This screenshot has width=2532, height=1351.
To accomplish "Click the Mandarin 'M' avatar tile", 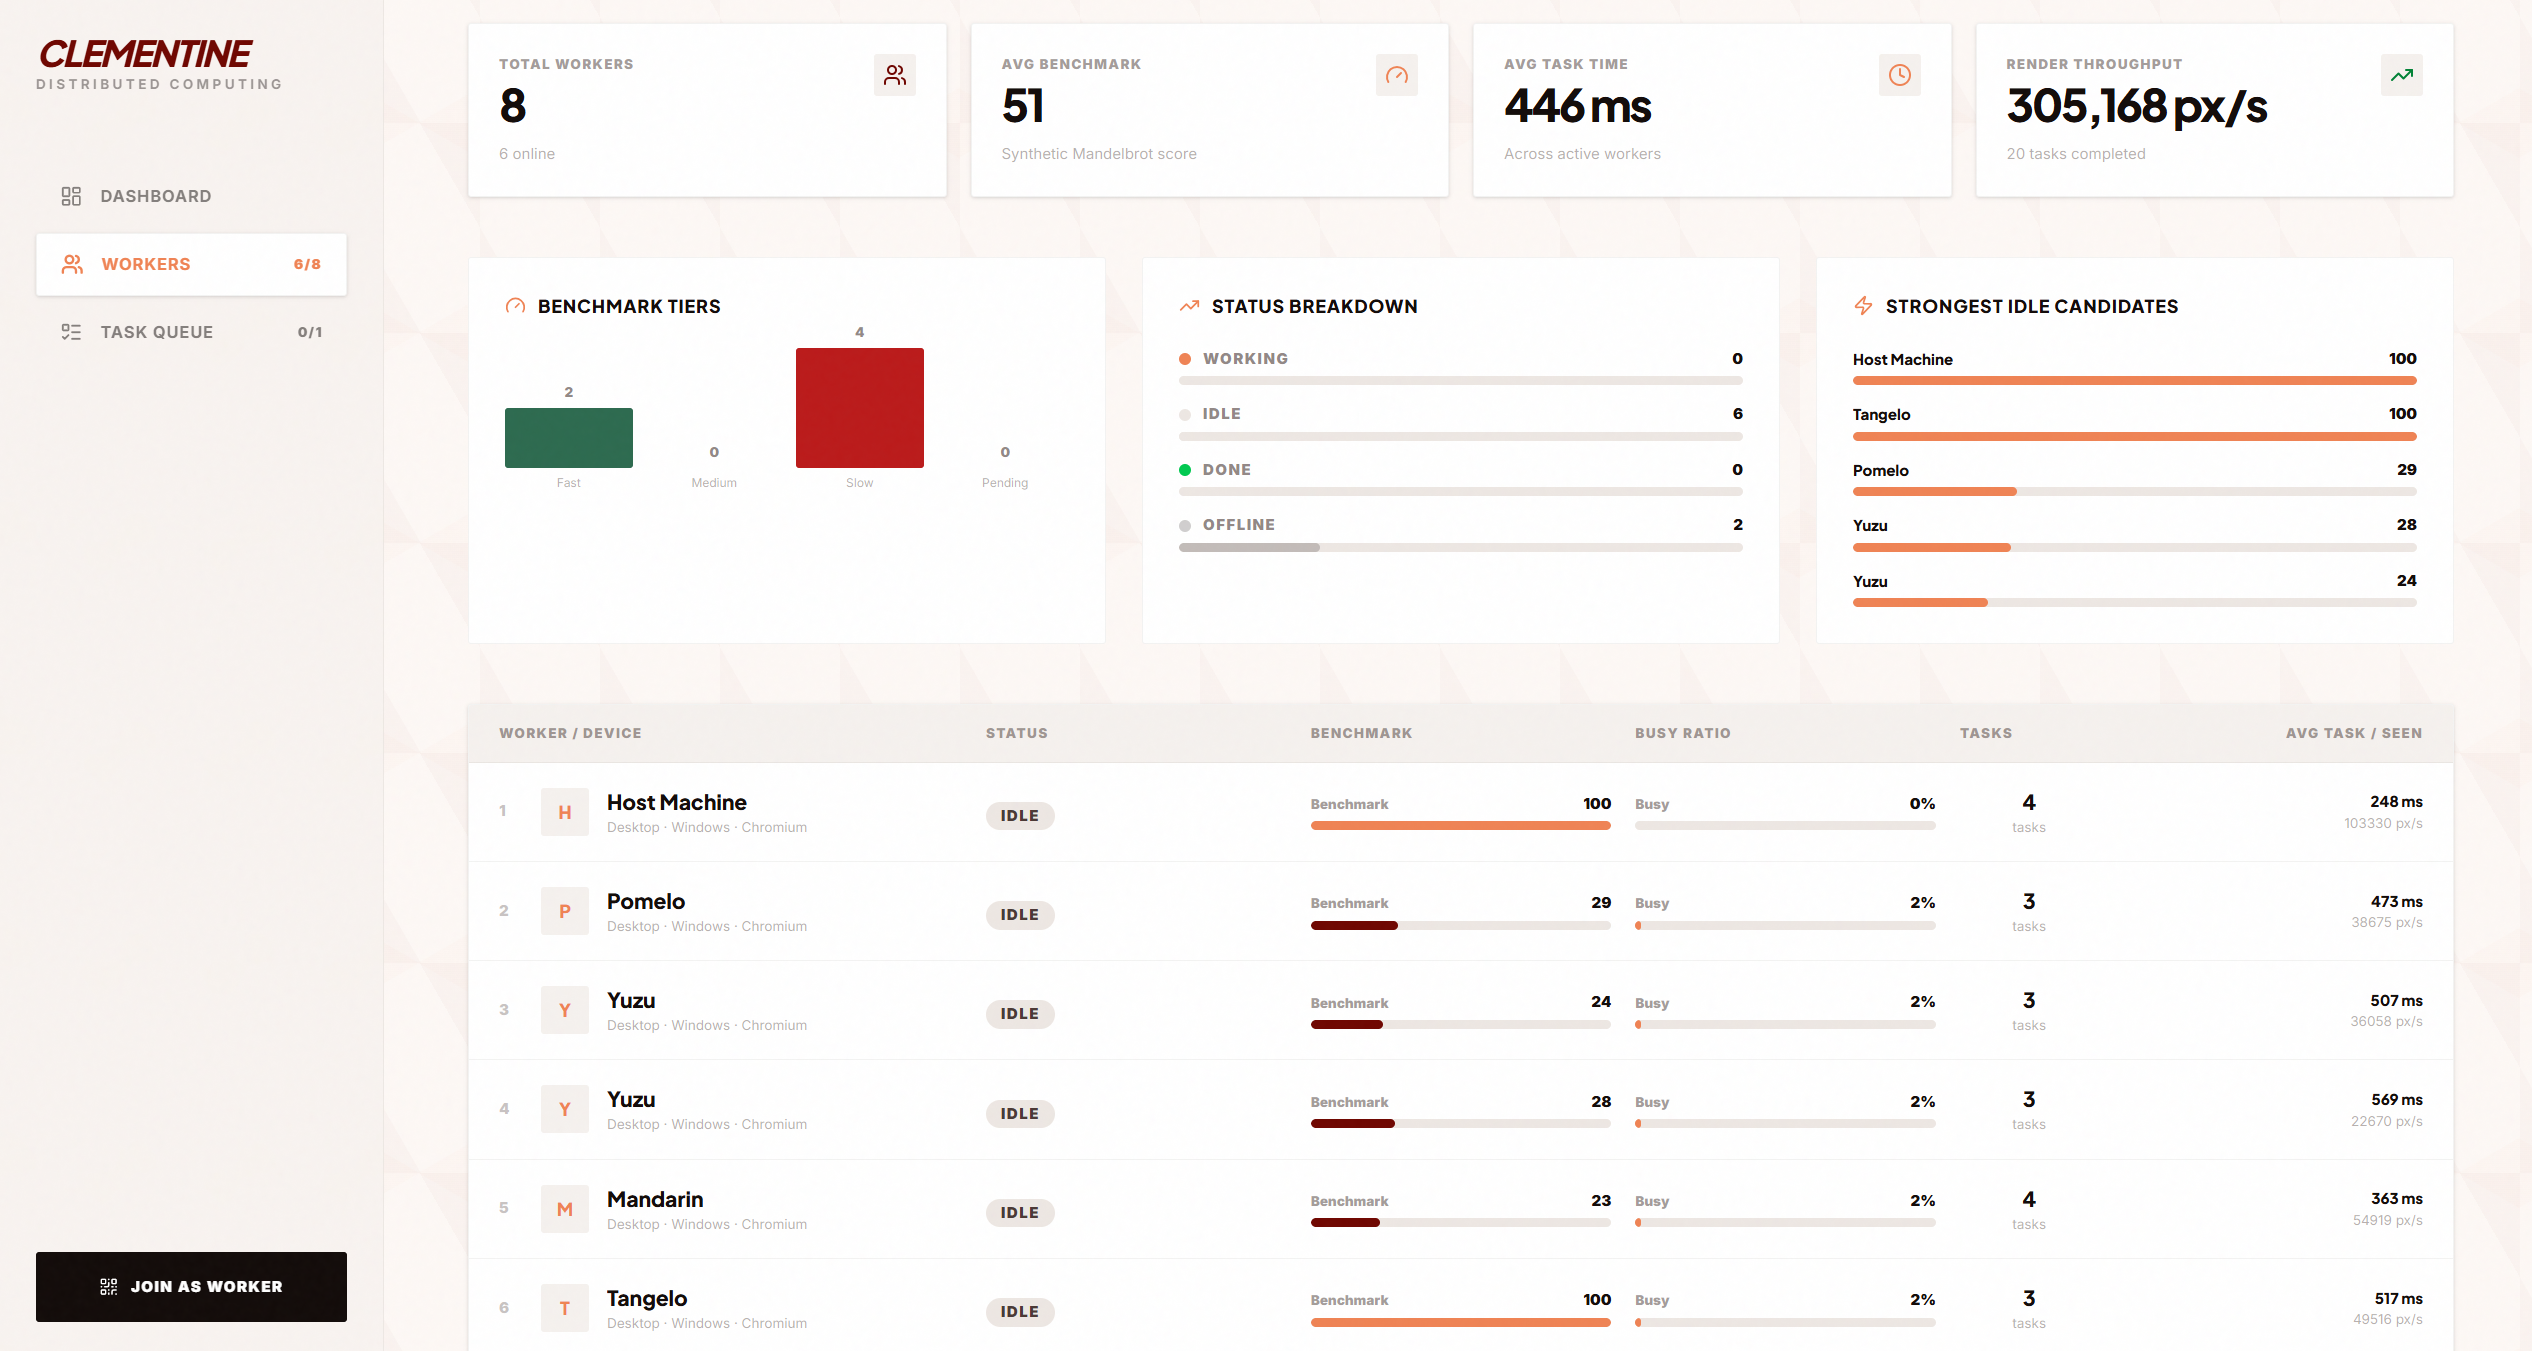I will [564, 1209].
